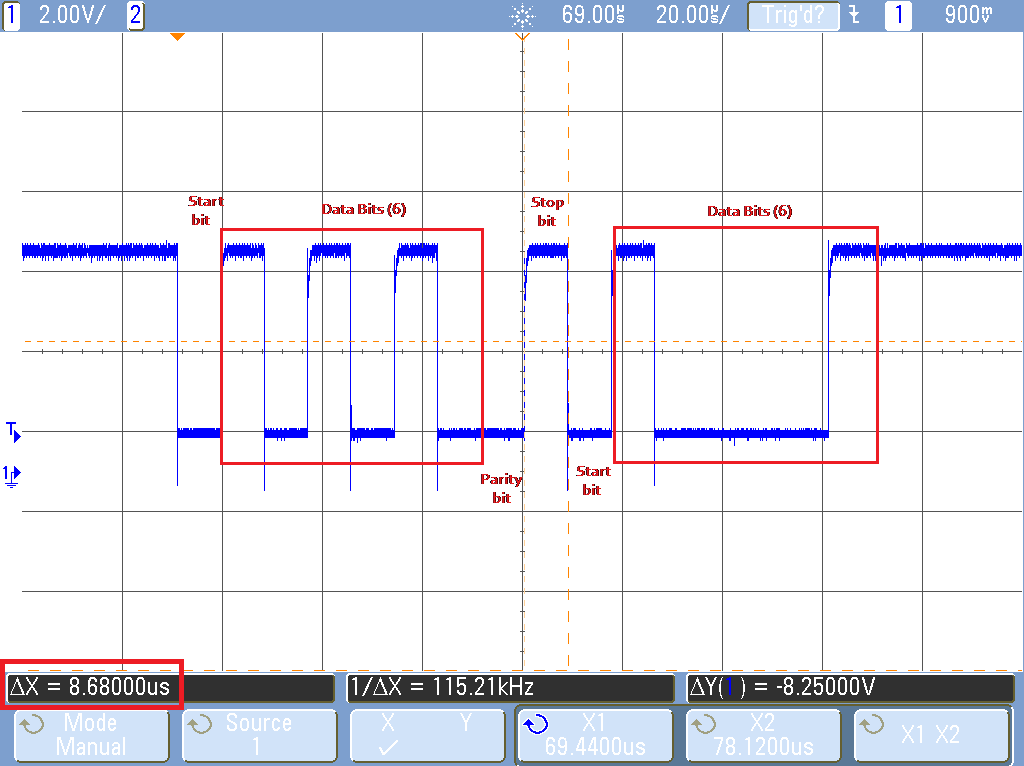Toggle cursor Mode between Manual and Track
This screenshot has height=766, width=1024.
click(x=90, y=734)
